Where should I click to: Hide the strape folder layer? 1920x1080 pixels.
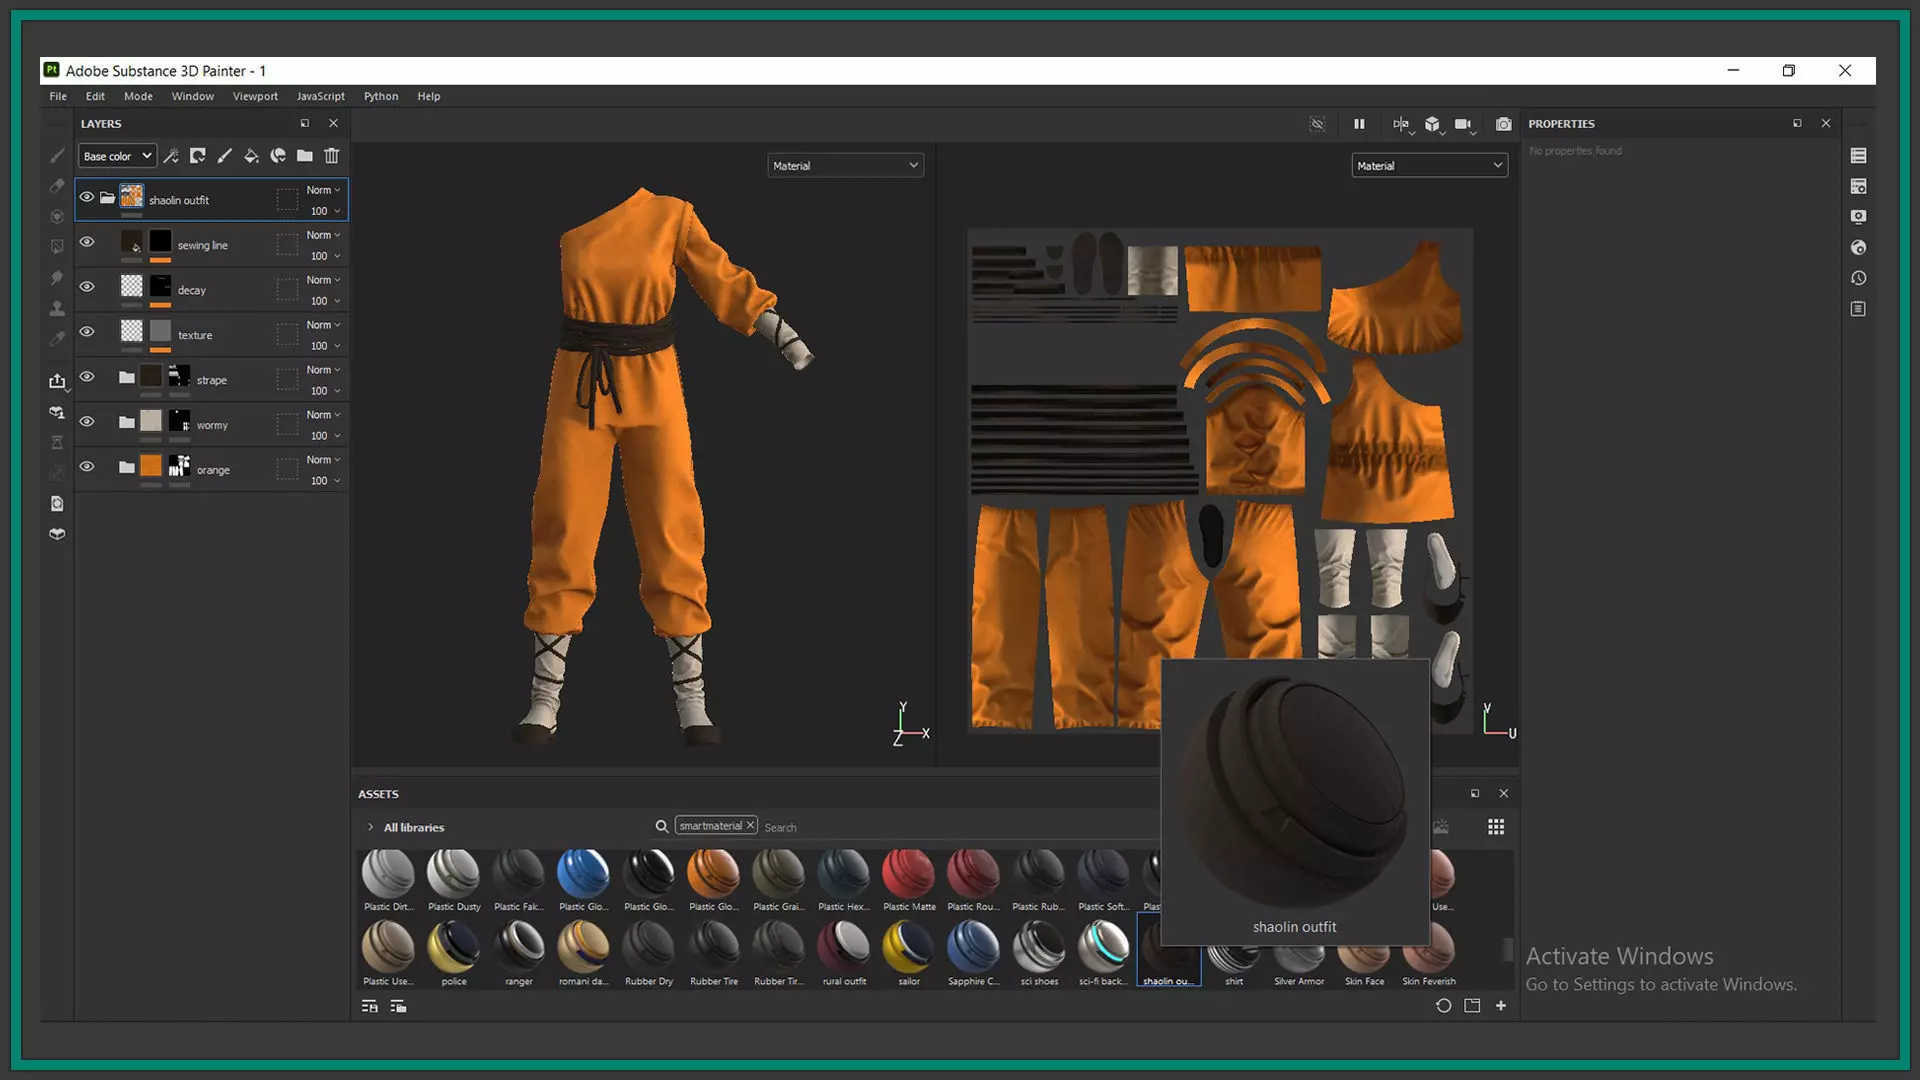(x=87, y=377)
